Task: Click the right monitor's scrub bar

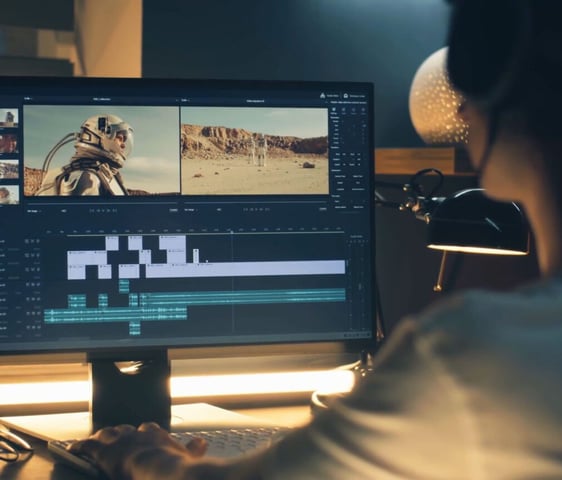Action: (x=254, y=203)
